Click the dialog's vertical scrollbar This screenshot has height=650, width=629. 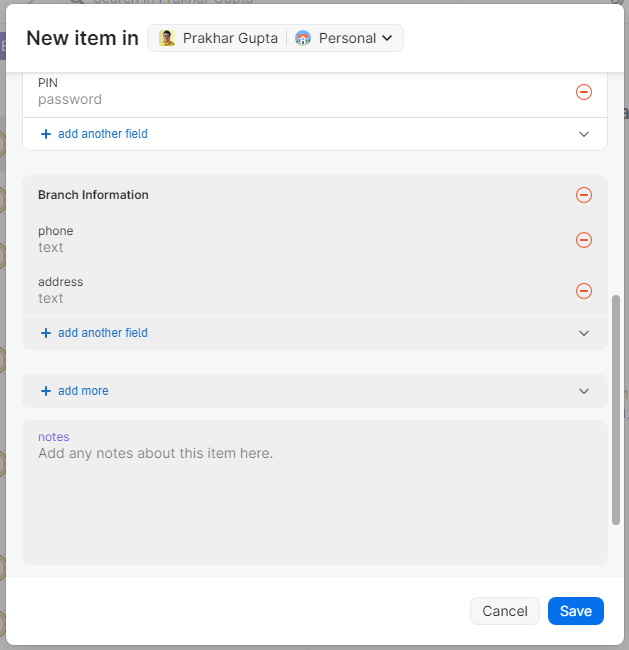616,410
